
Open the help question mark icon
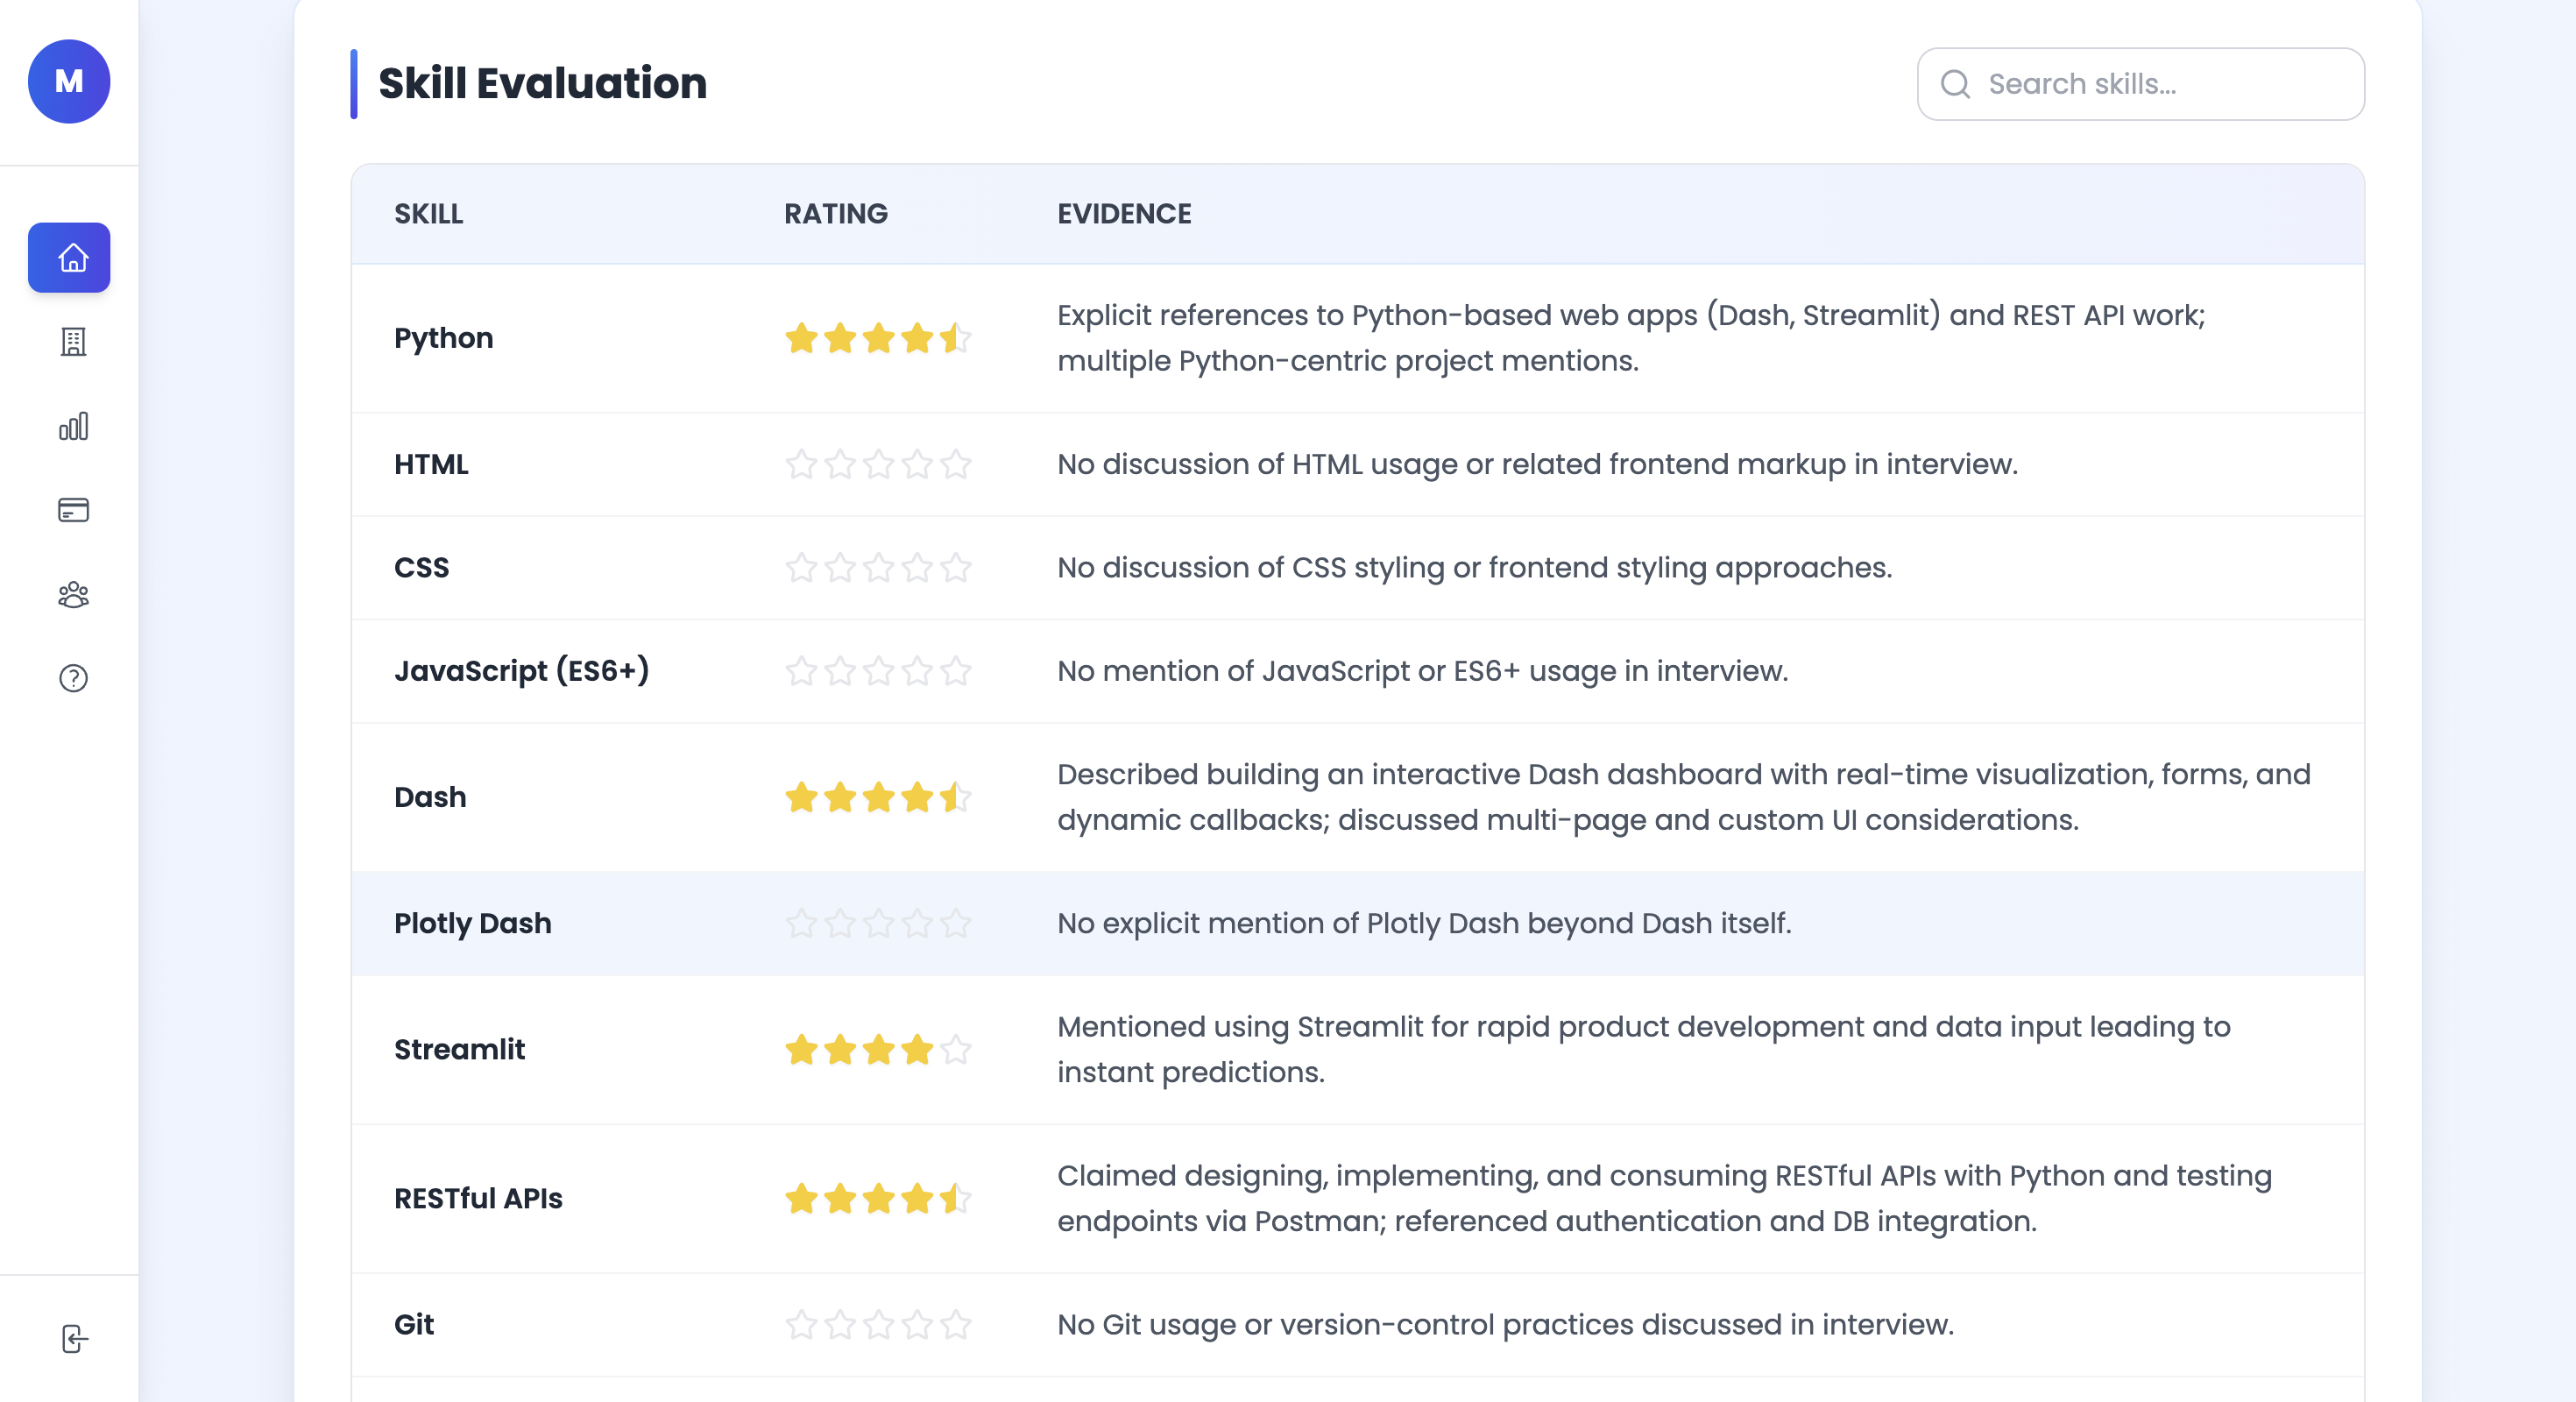click(x=73, y=679)
